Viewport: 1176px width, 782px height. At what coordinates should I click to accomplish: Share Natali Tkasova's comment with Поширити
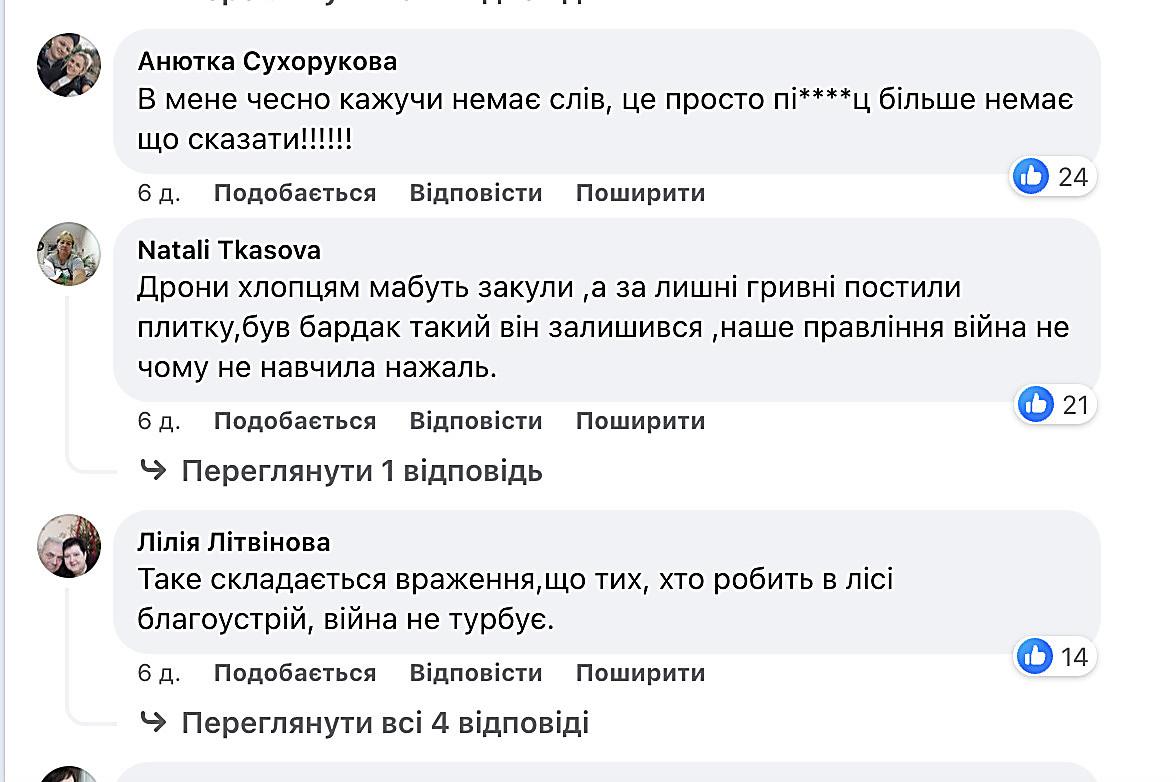(640, 421)
